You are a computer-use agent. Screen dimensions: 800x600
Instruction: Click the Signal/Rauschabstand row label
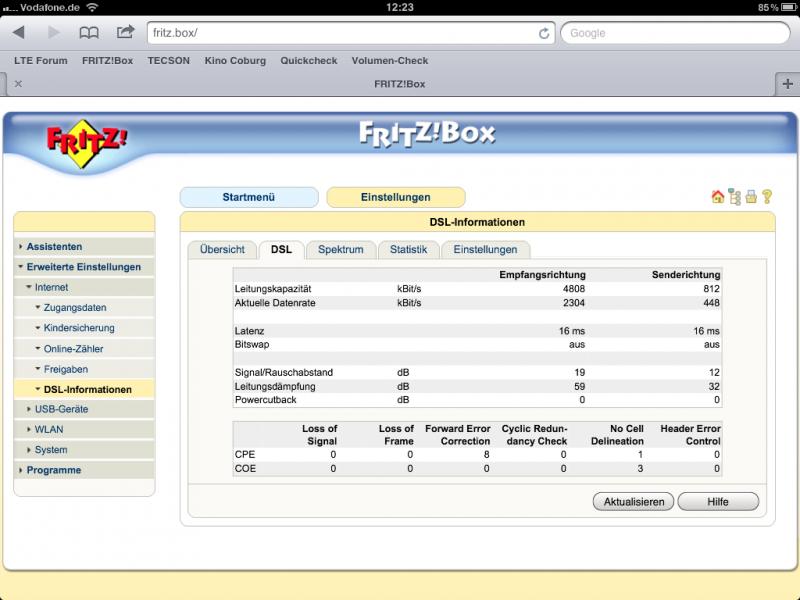284,372
